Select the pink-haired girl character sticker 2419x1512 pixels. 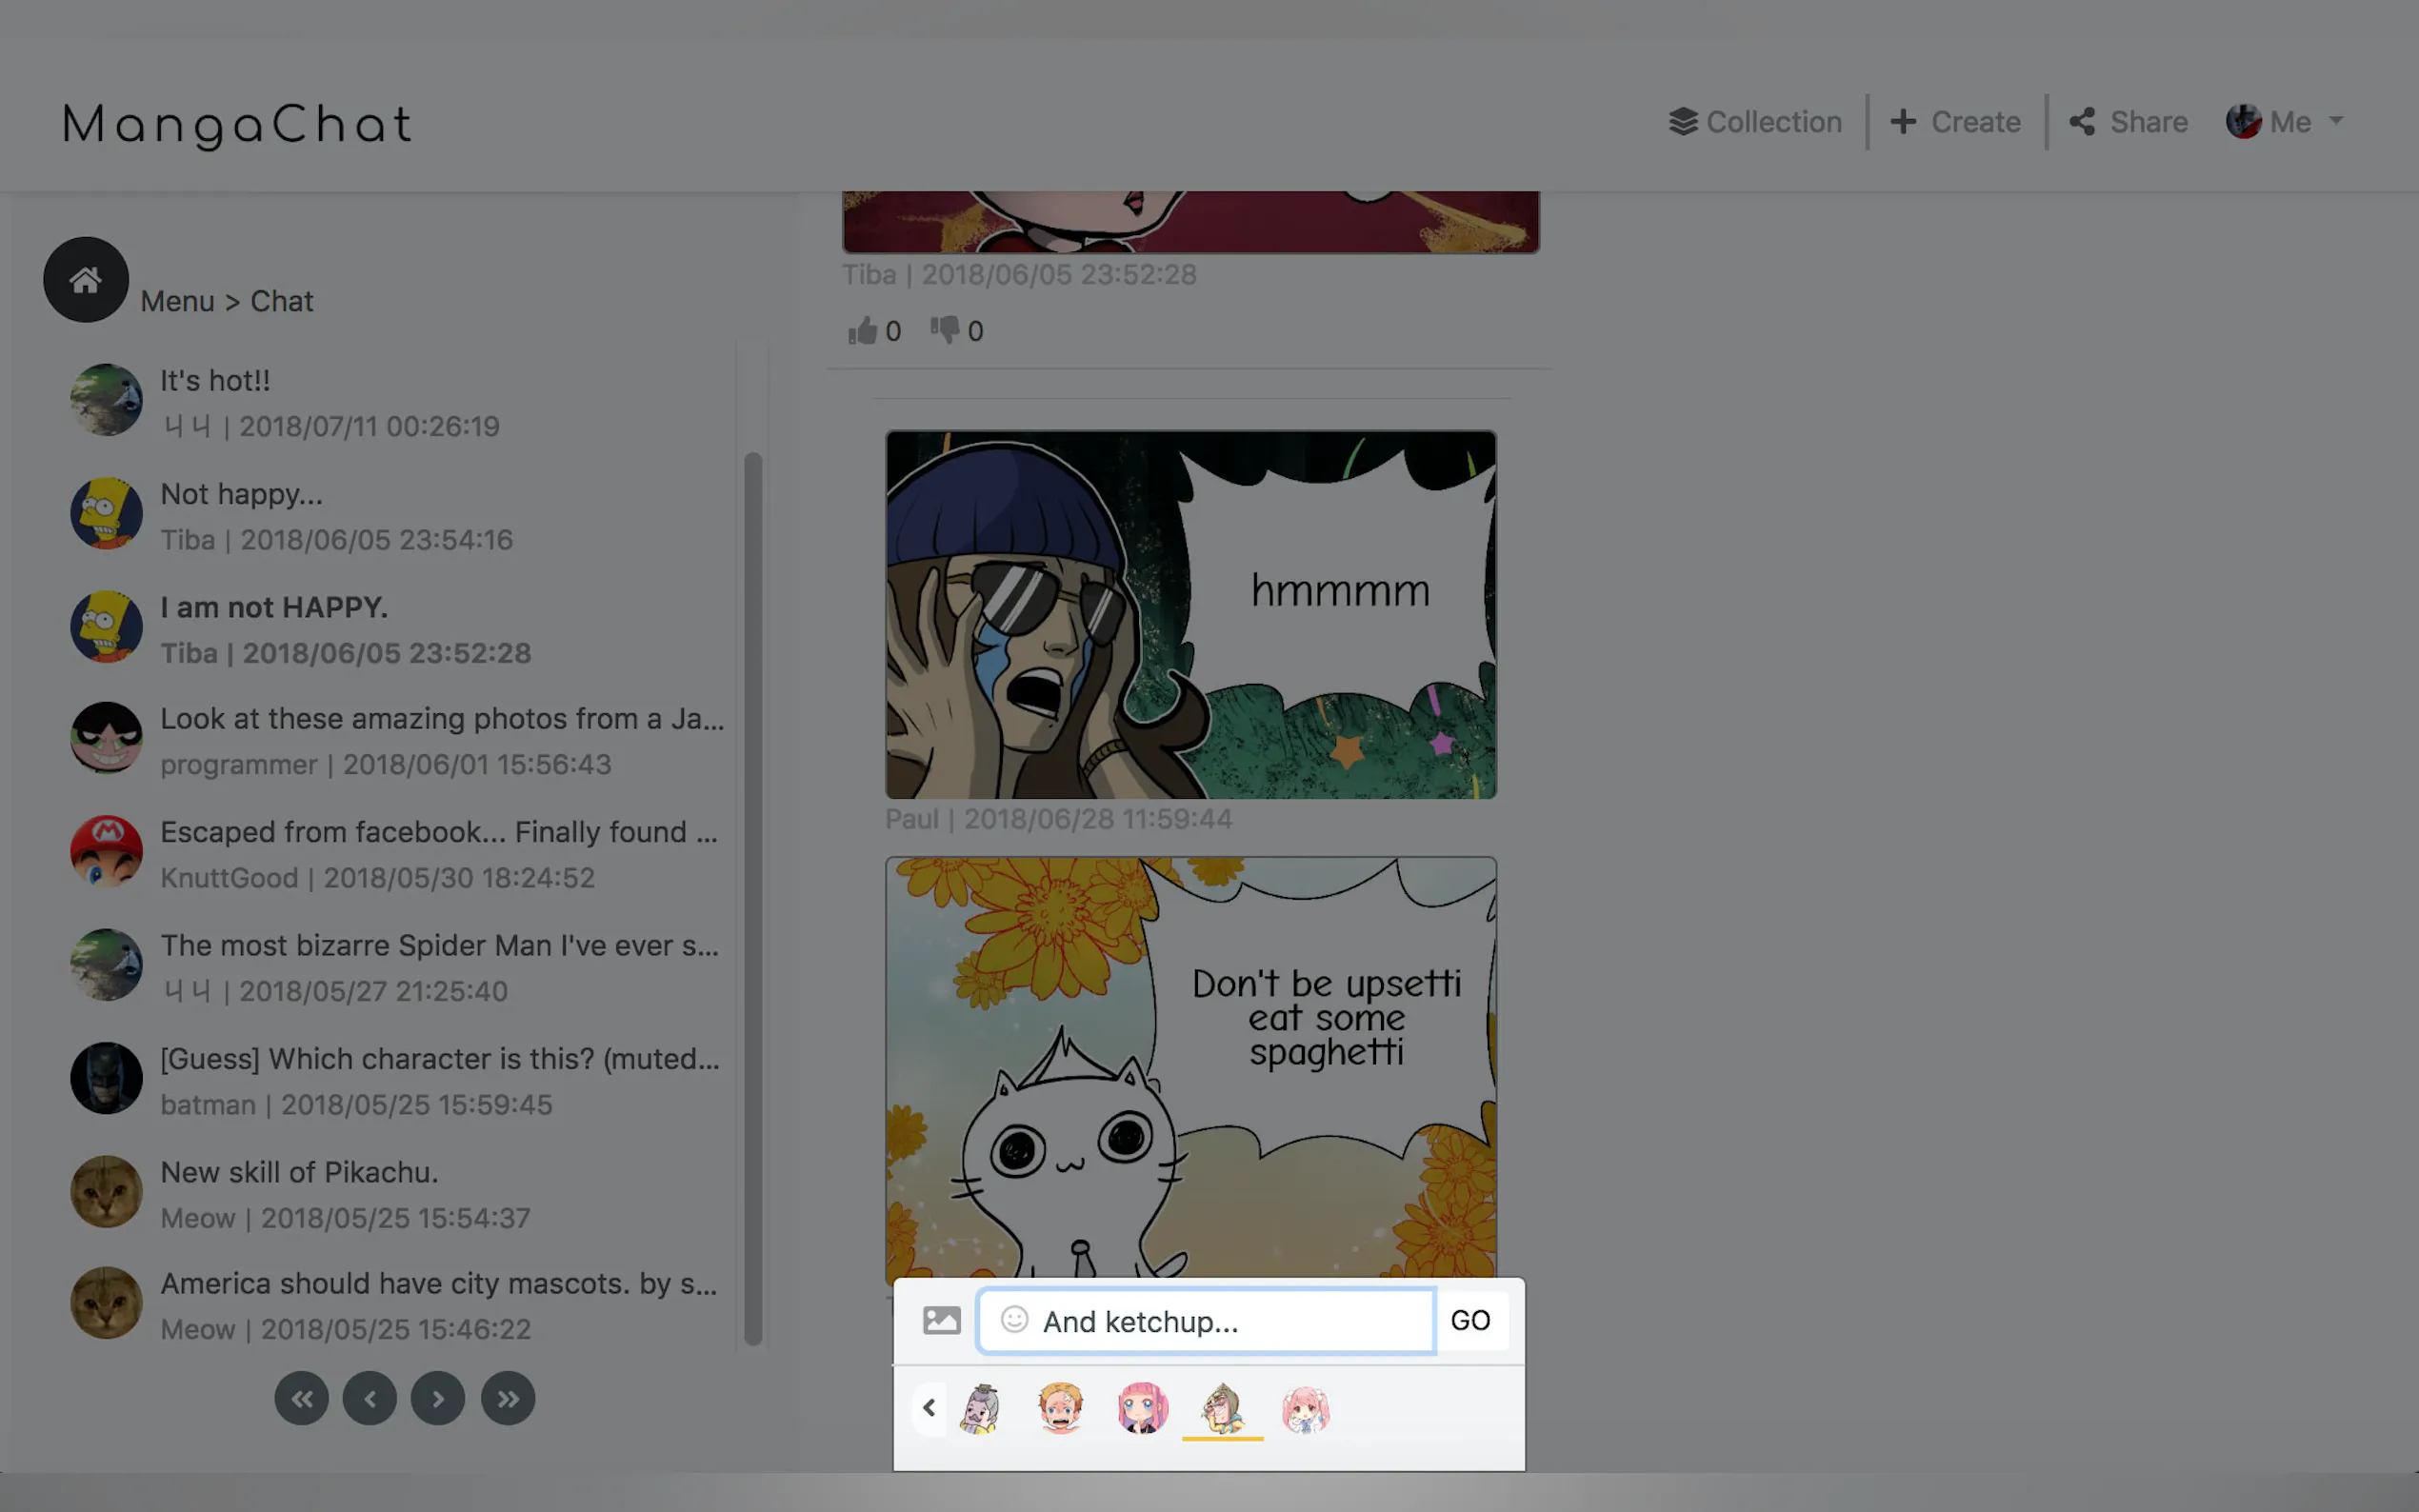click(1142, 1409)
